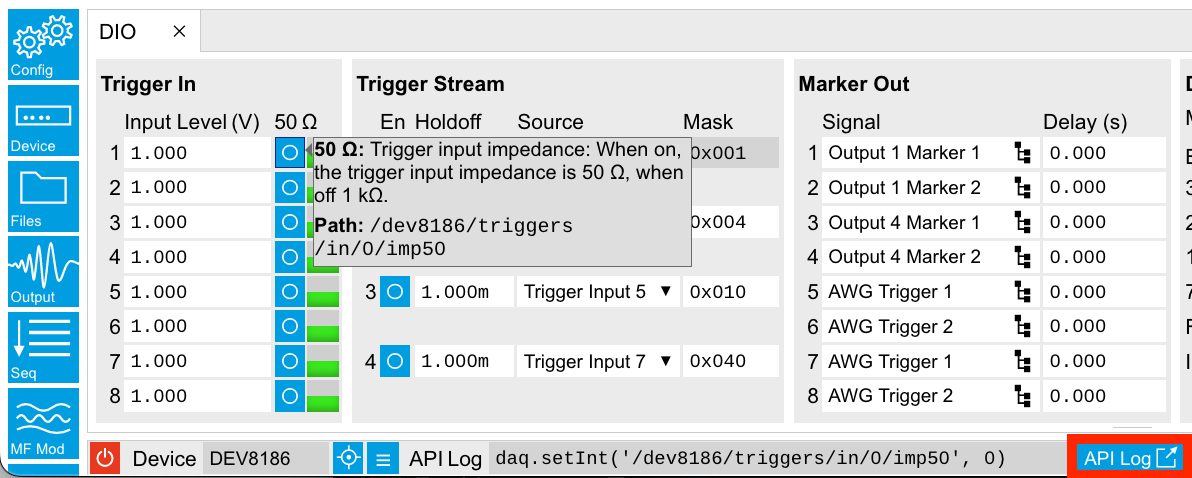Open signal tree selector for AWG Trigger 2 row 8
1192x478 pixels.
coord(1023,396)
